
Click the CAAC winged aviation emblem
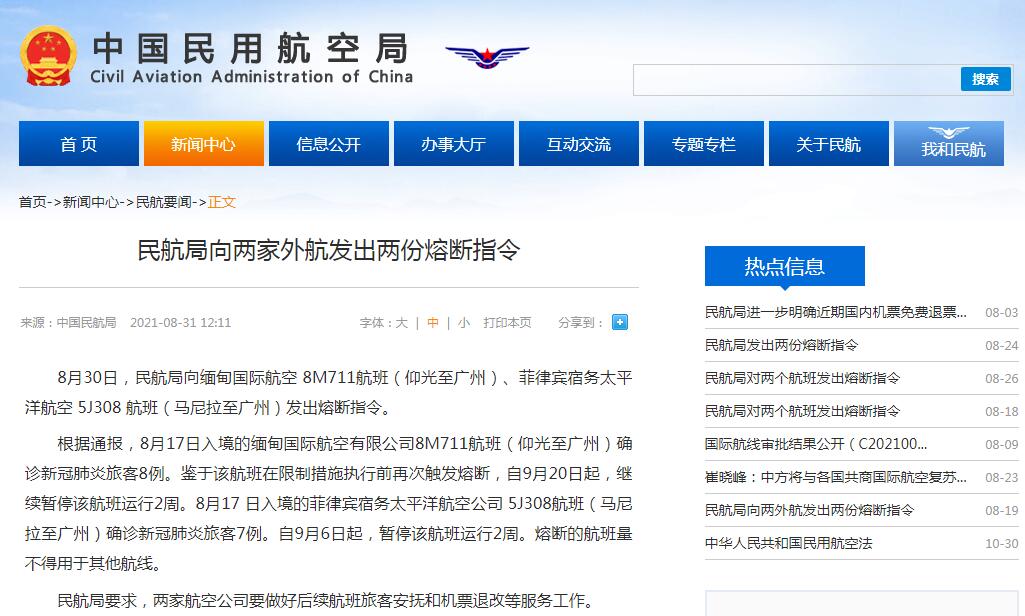tap(487, 56)
